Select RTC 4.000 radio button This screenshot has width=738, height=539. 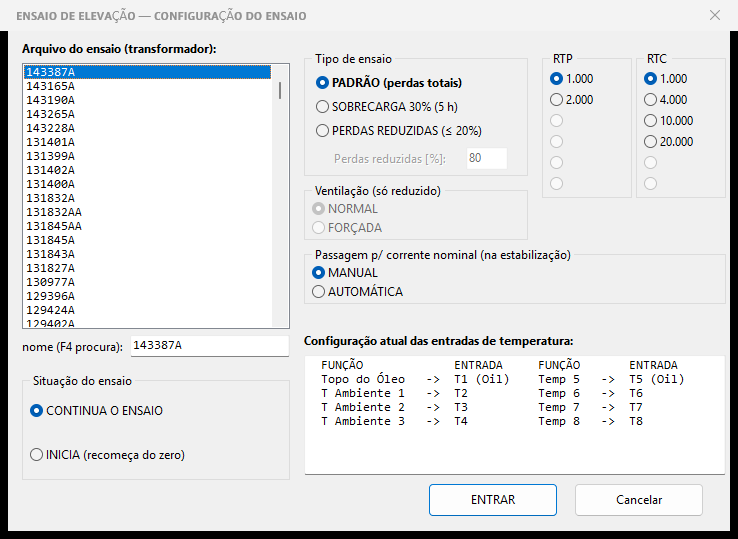pos(666,100)
